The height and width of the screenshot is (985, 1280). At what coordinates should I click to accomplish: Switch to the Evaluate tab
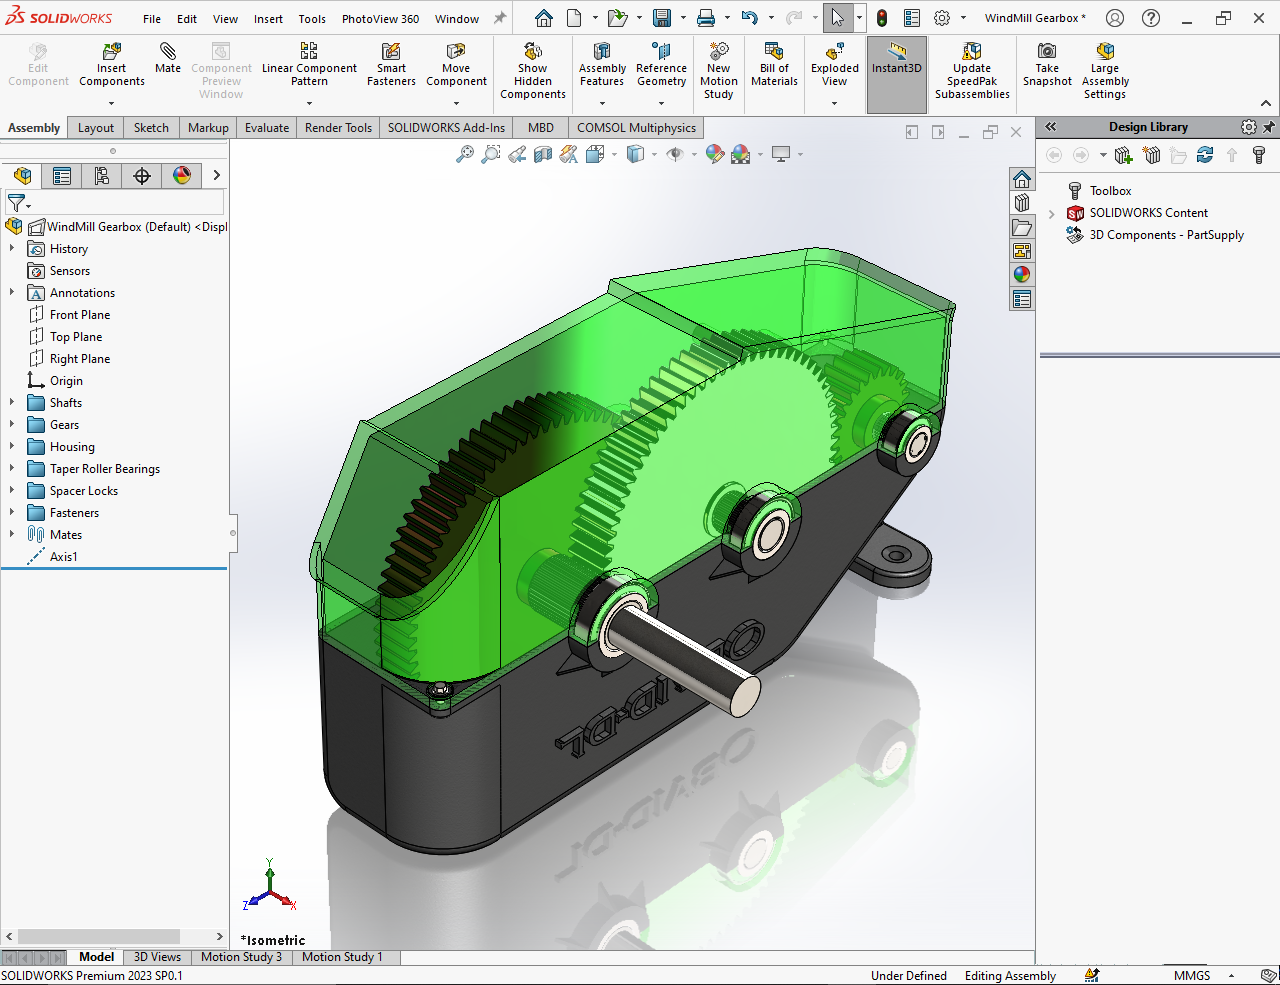(267, 128)
